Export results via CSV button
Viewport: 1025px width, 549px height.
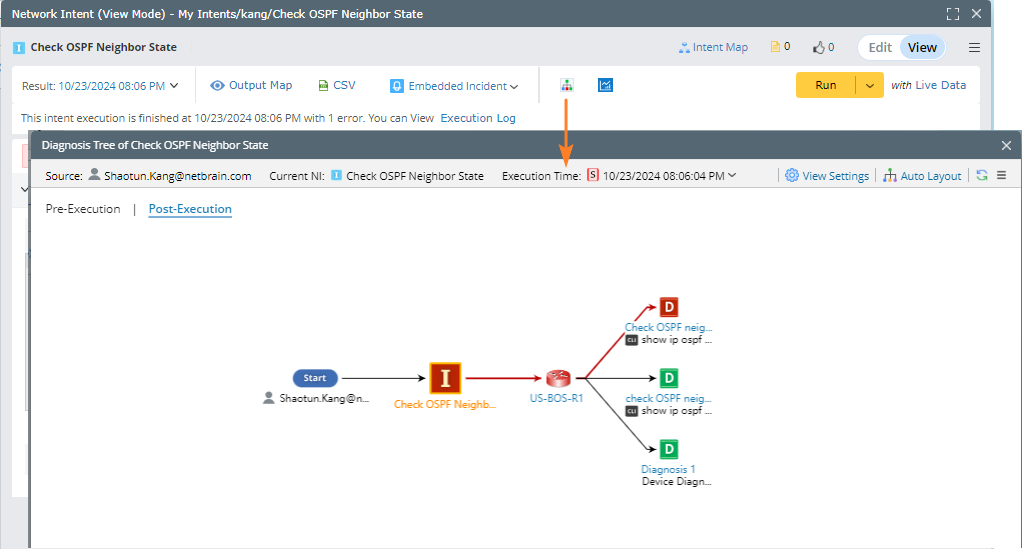pos(337,85)
